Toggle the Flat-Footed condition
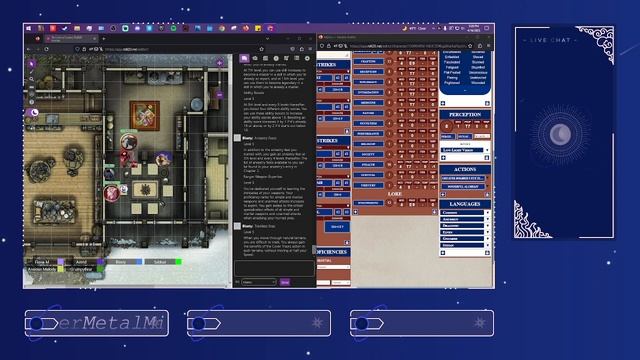 (452, 72)
